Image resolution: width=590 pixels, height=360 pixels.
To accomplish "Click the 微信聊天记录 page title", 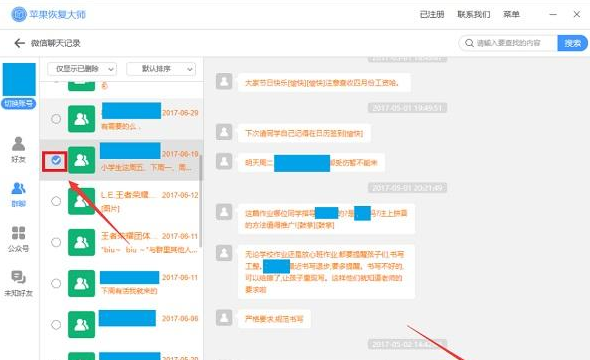I will tap(56, 43).
